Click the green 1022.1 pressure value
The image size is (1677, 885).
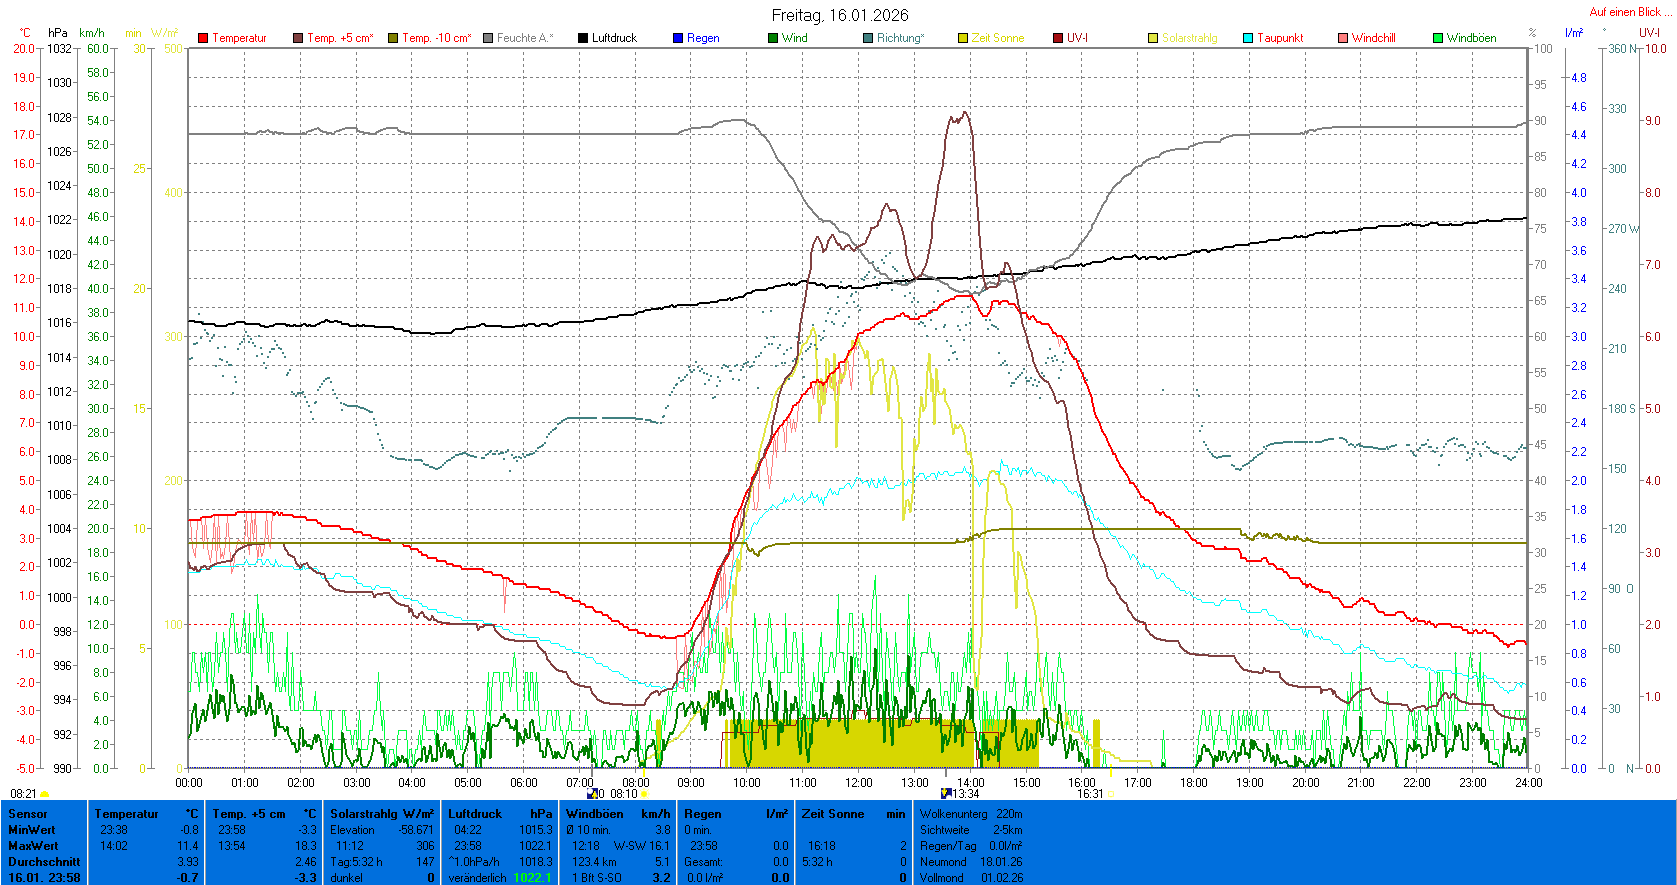532,878
